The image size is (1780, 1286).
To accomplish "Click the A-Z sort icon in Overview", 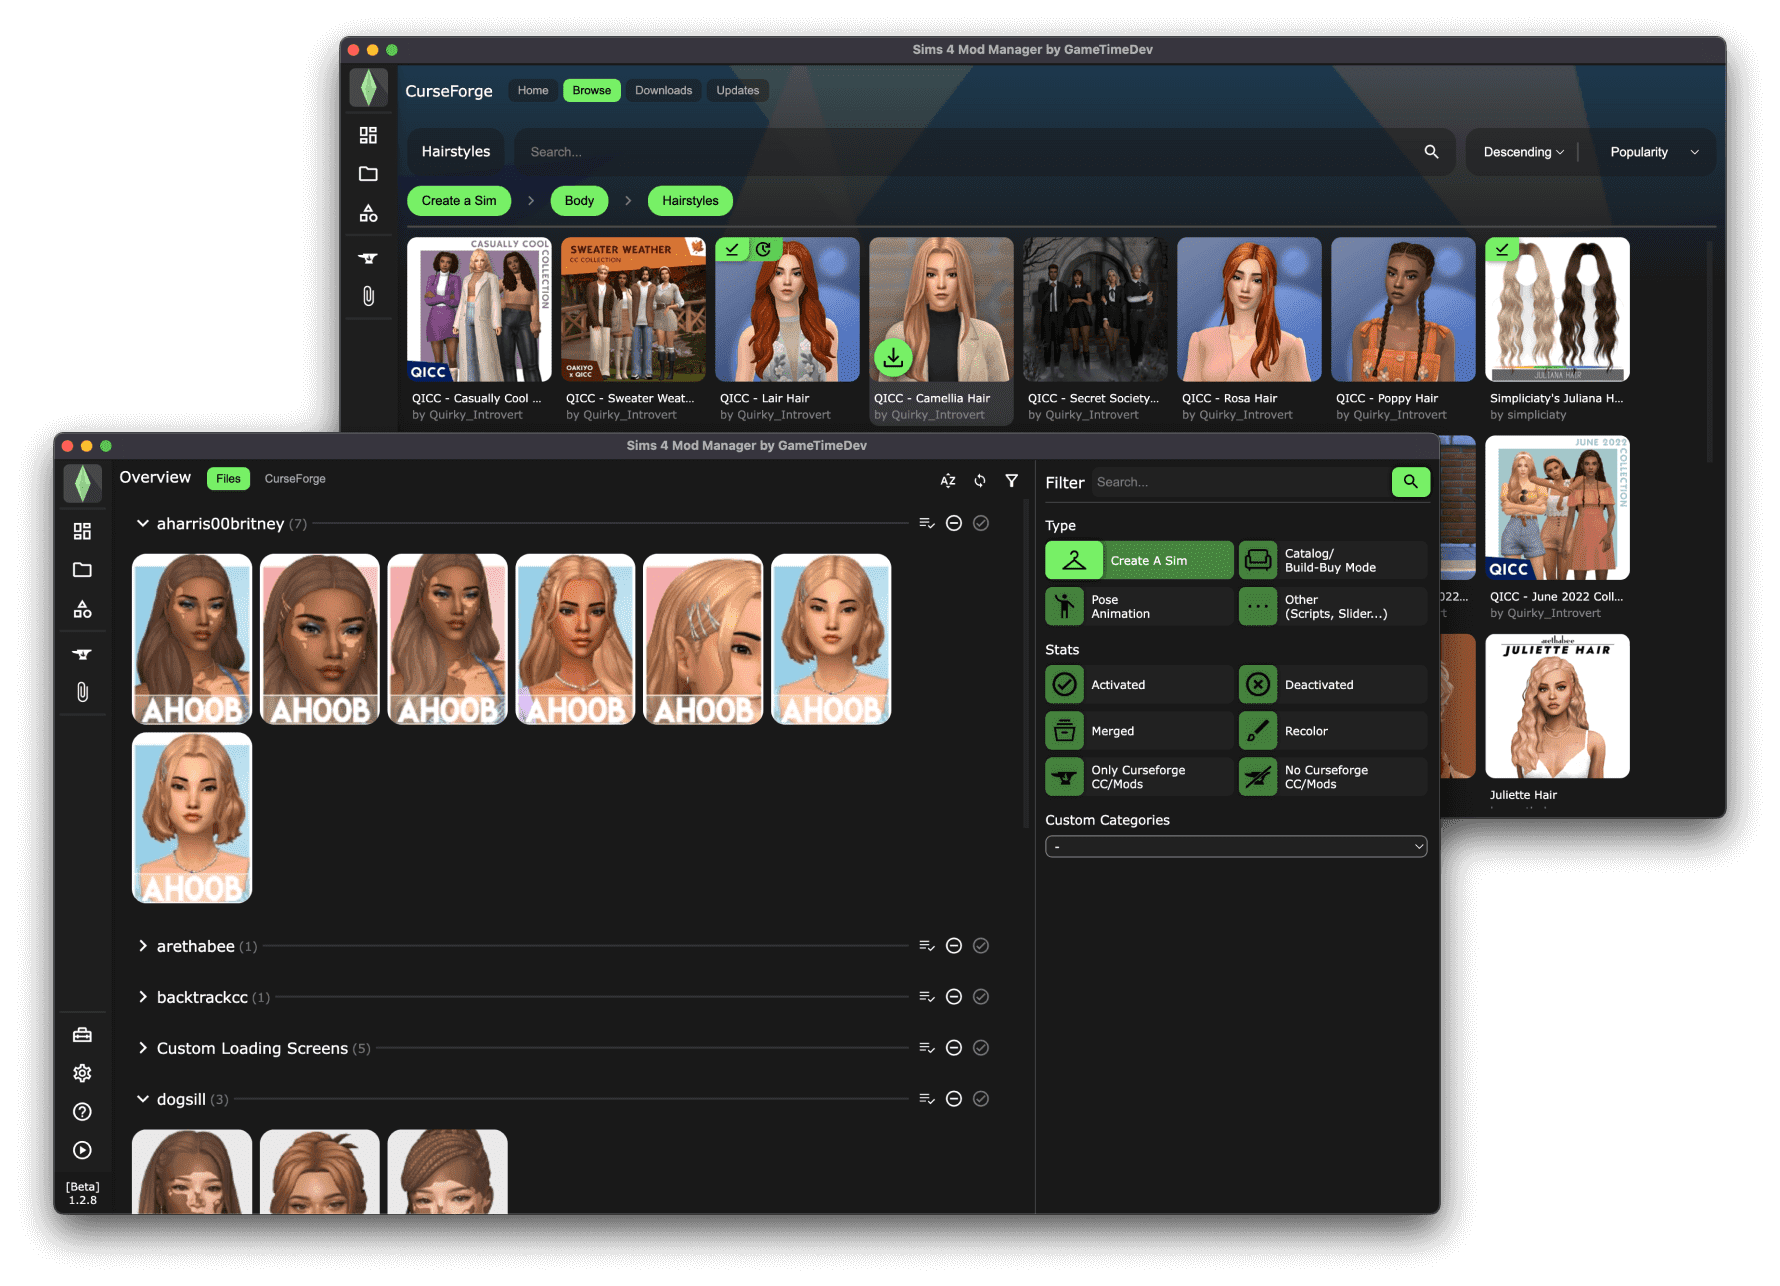I will (x=948, y=481).
